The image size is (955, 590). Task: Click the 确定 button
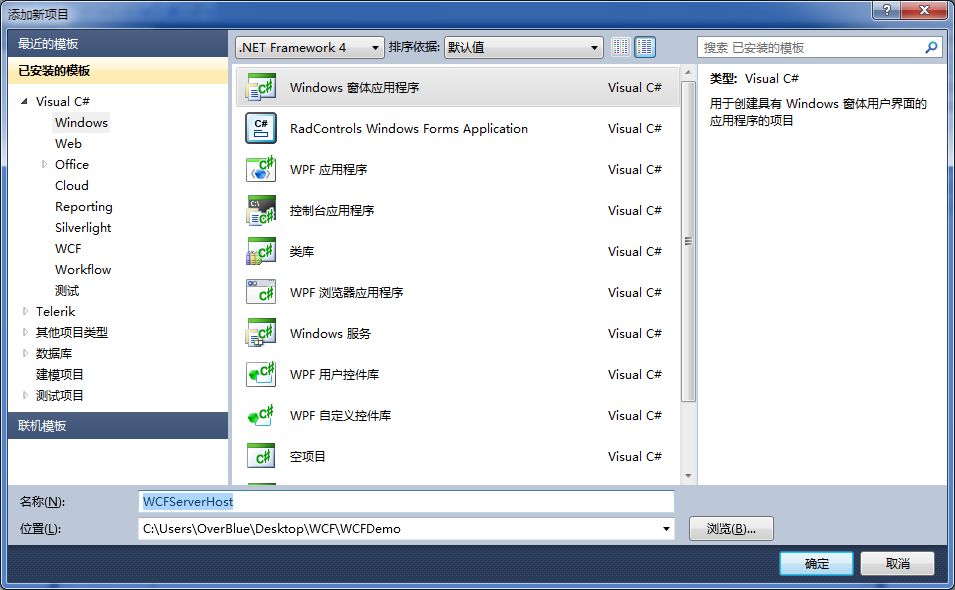point(815,563)
